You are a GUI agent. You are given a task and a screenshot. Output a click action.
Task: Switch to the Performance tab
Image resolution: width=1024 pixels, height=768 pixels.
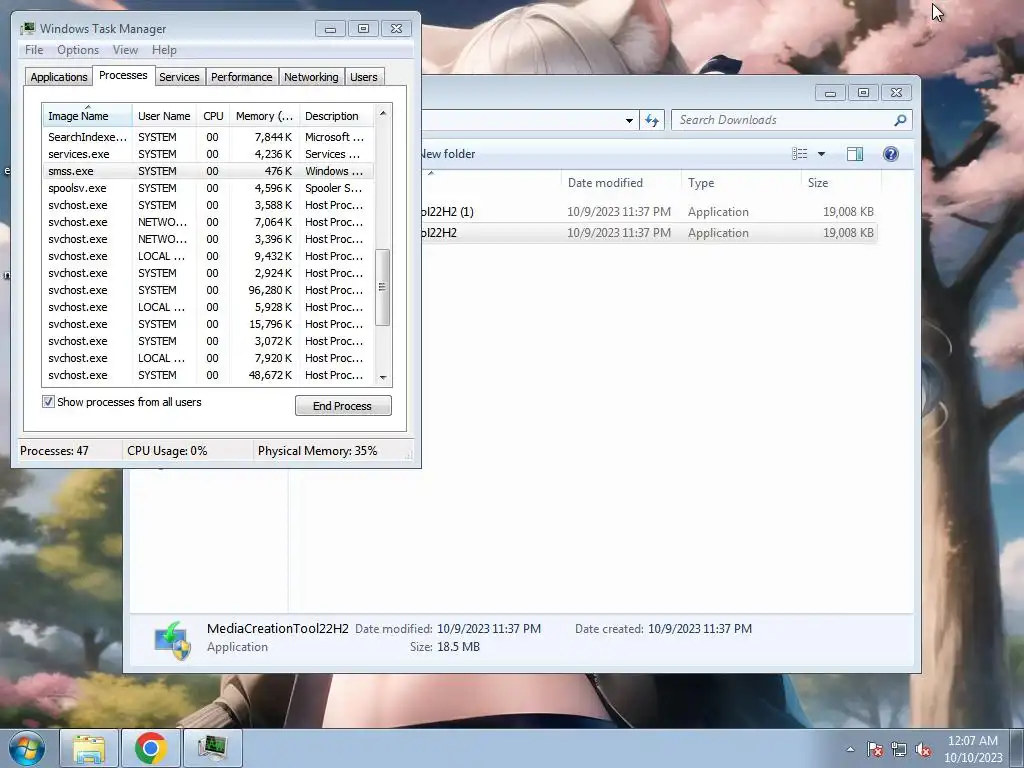[x=242, y=77]
